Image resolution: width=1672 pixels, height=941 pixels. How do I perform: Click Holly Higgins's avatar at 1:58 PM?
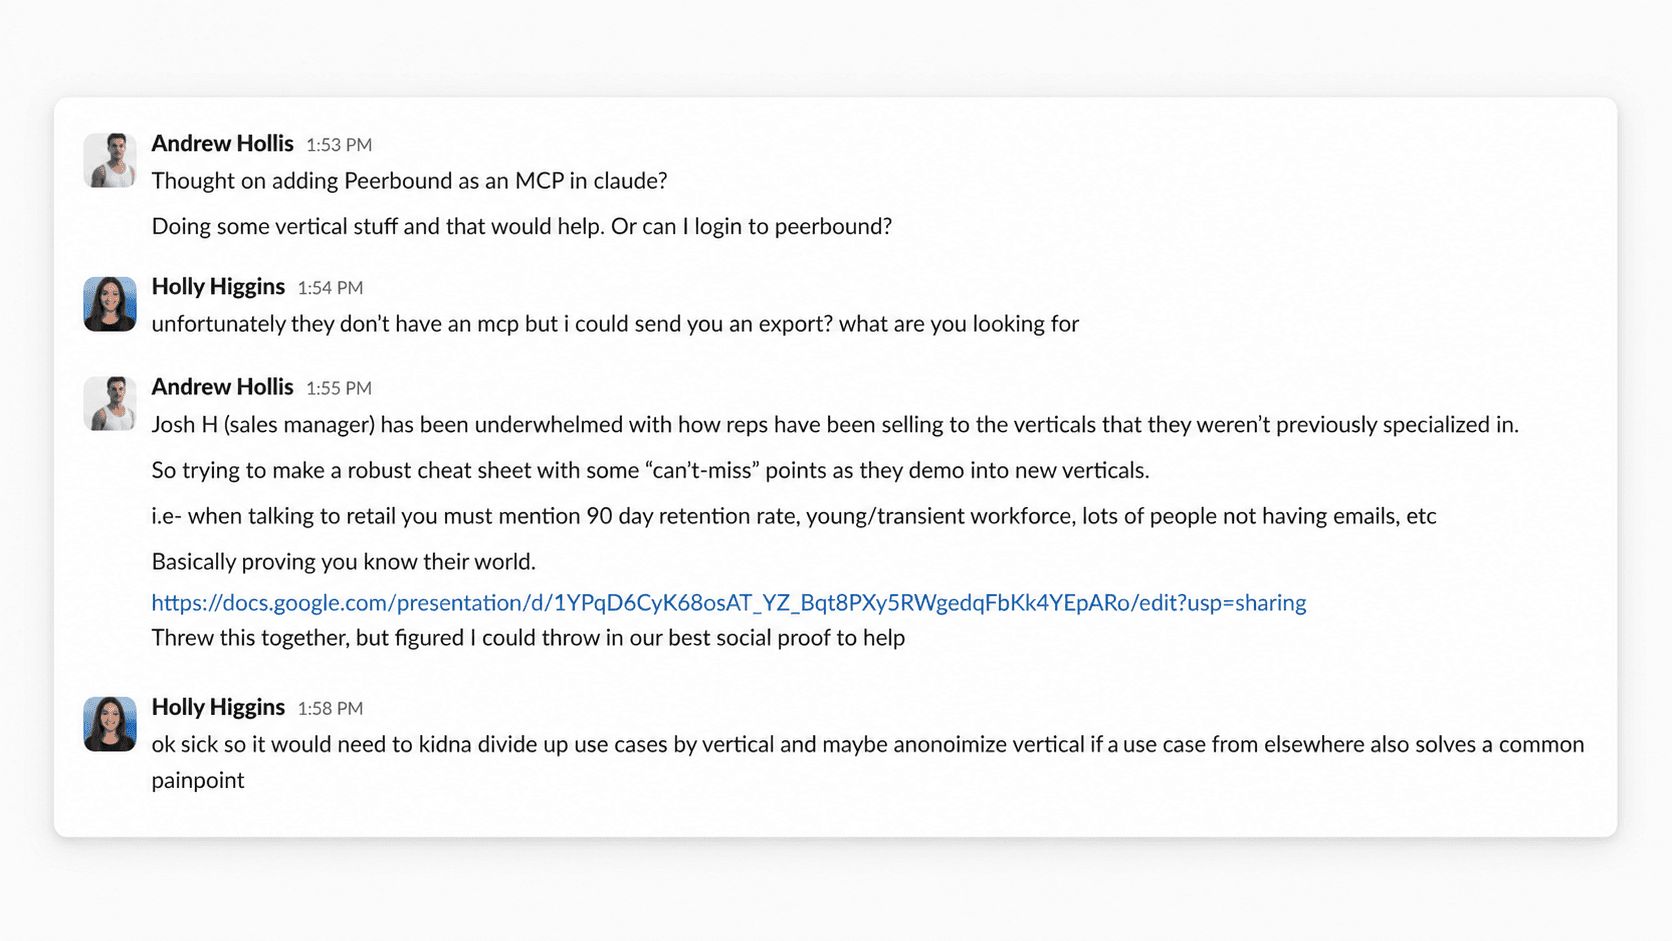[x=110, y=724]
